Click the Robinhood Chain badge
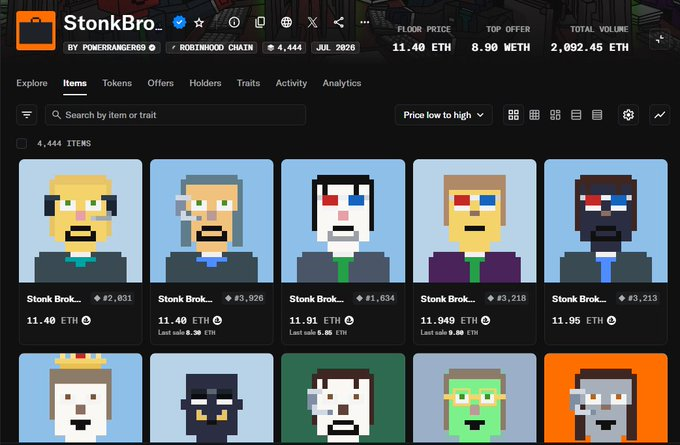Image resolution: width=680 pixels, height=445 pixels. click(x=212, y=48)
